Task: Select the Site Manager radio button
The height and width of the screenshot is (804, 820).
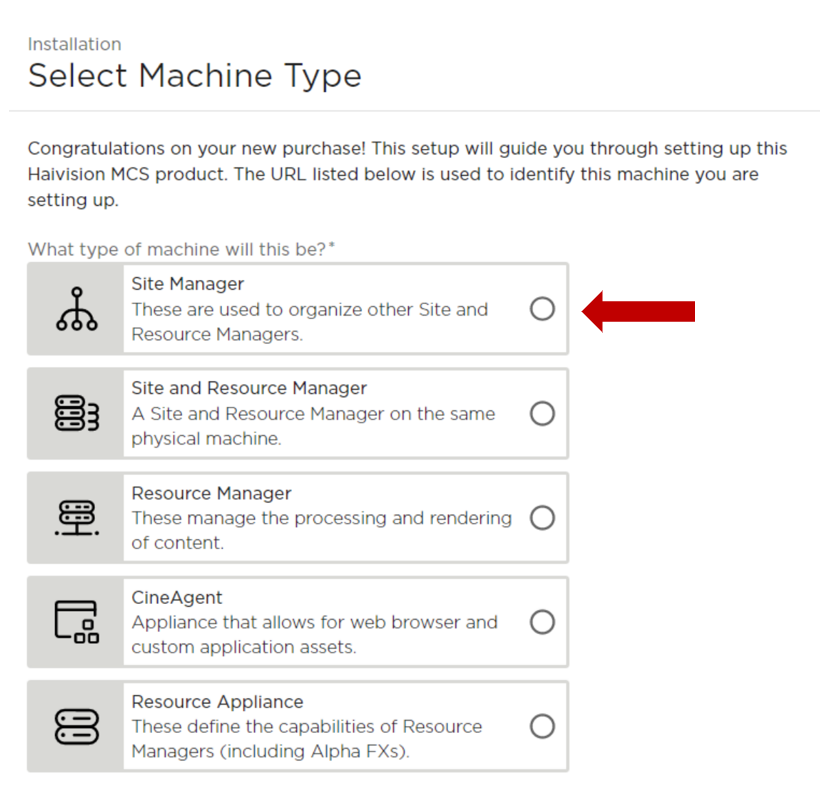Action: point(542,309)
